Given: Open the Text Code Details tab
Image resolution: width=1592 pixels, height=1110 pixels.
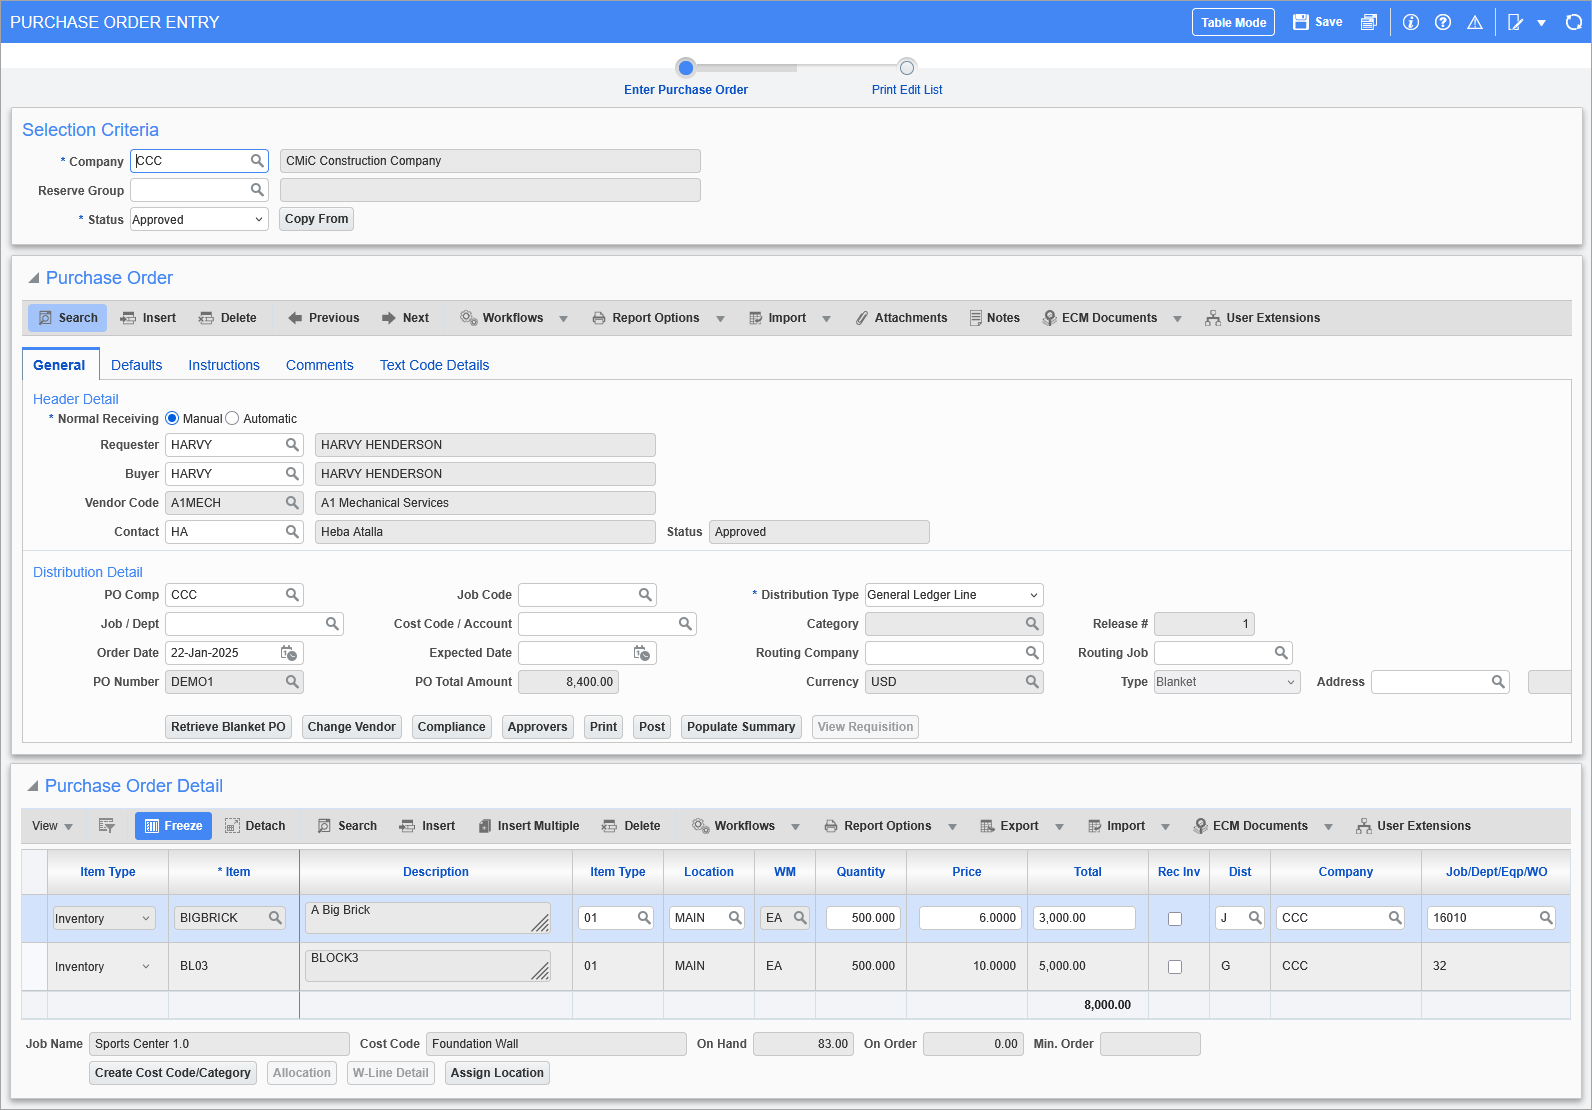Looking at the screenshot, I should pyautogui.click(x=434, y=365).
